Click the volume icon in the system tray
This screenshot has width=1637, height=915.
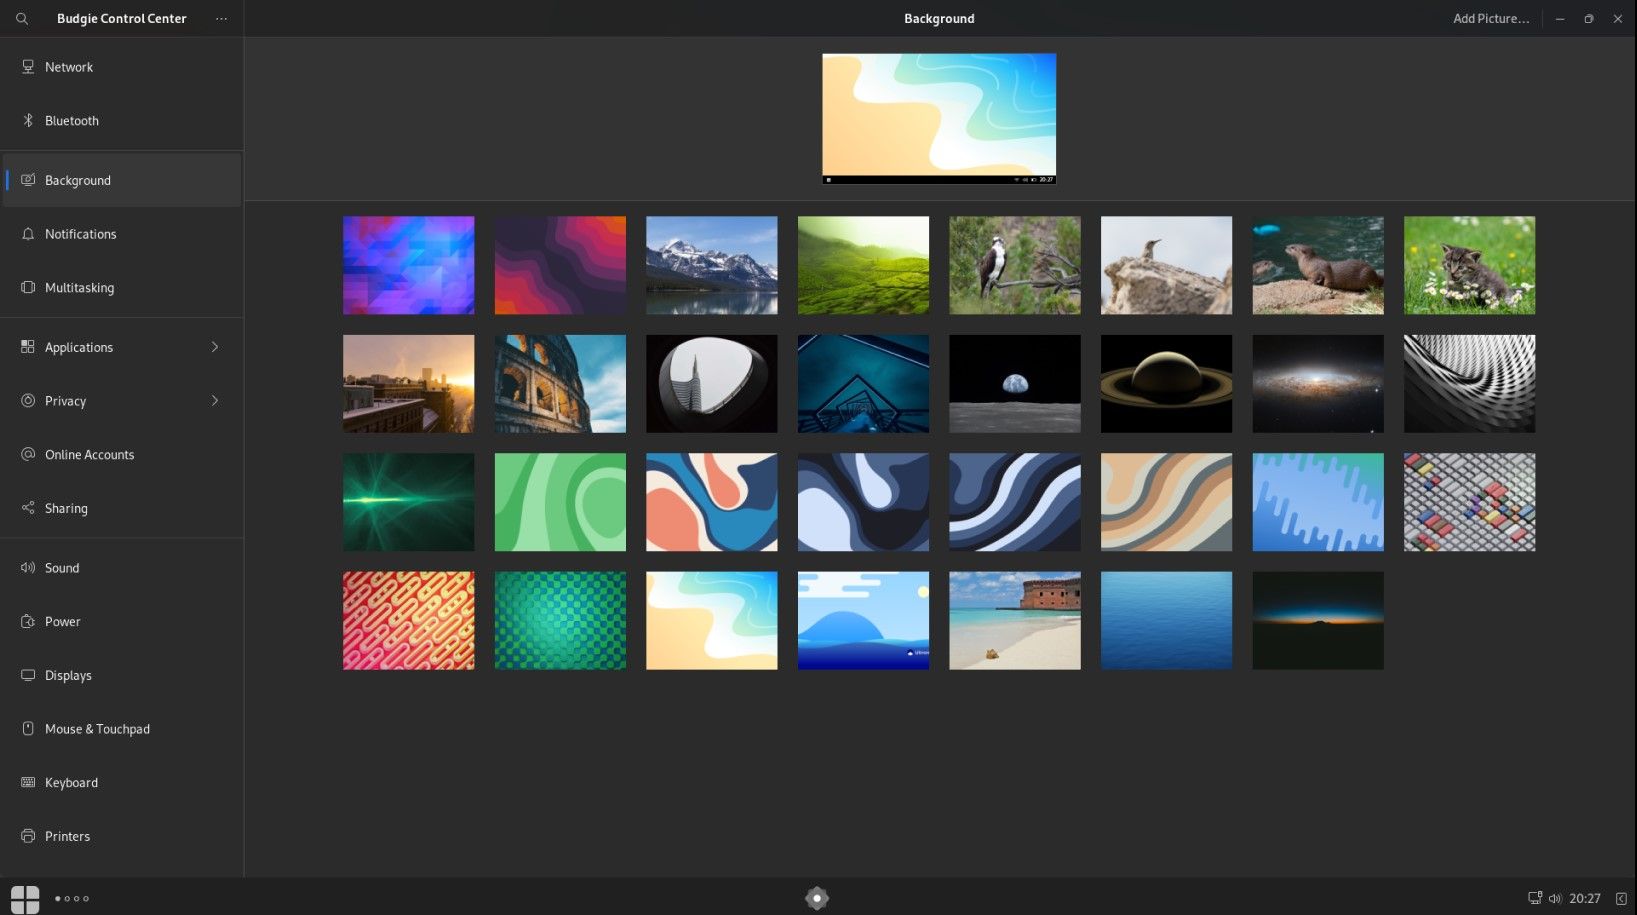pyautogui.click(x=1555, y=898)
